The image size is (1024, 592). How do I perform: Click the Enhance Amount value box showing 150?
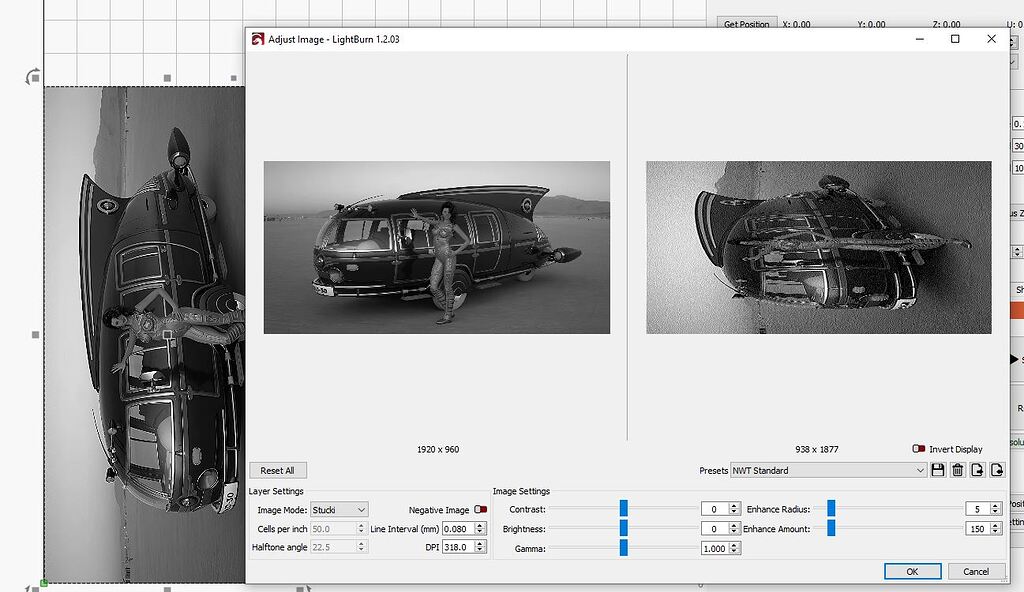pyautogui.click(x=978, y=529)
